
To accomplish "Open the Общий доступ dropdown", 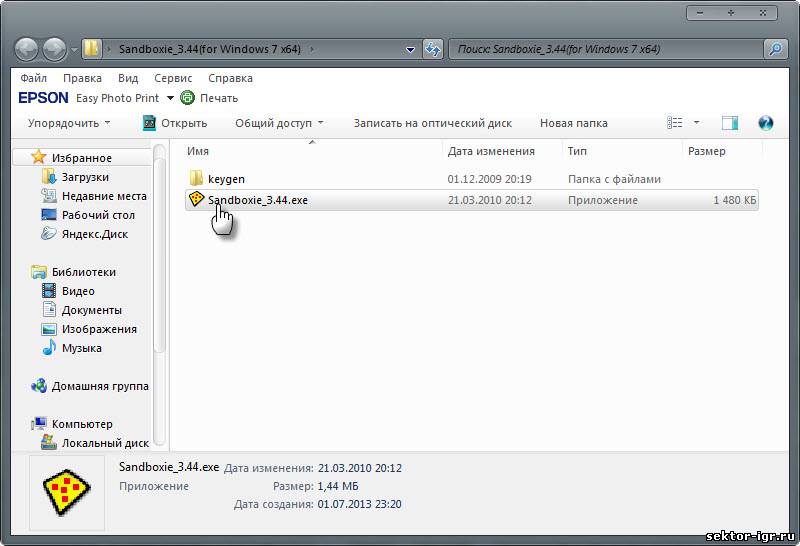I will tap(279, 123).
